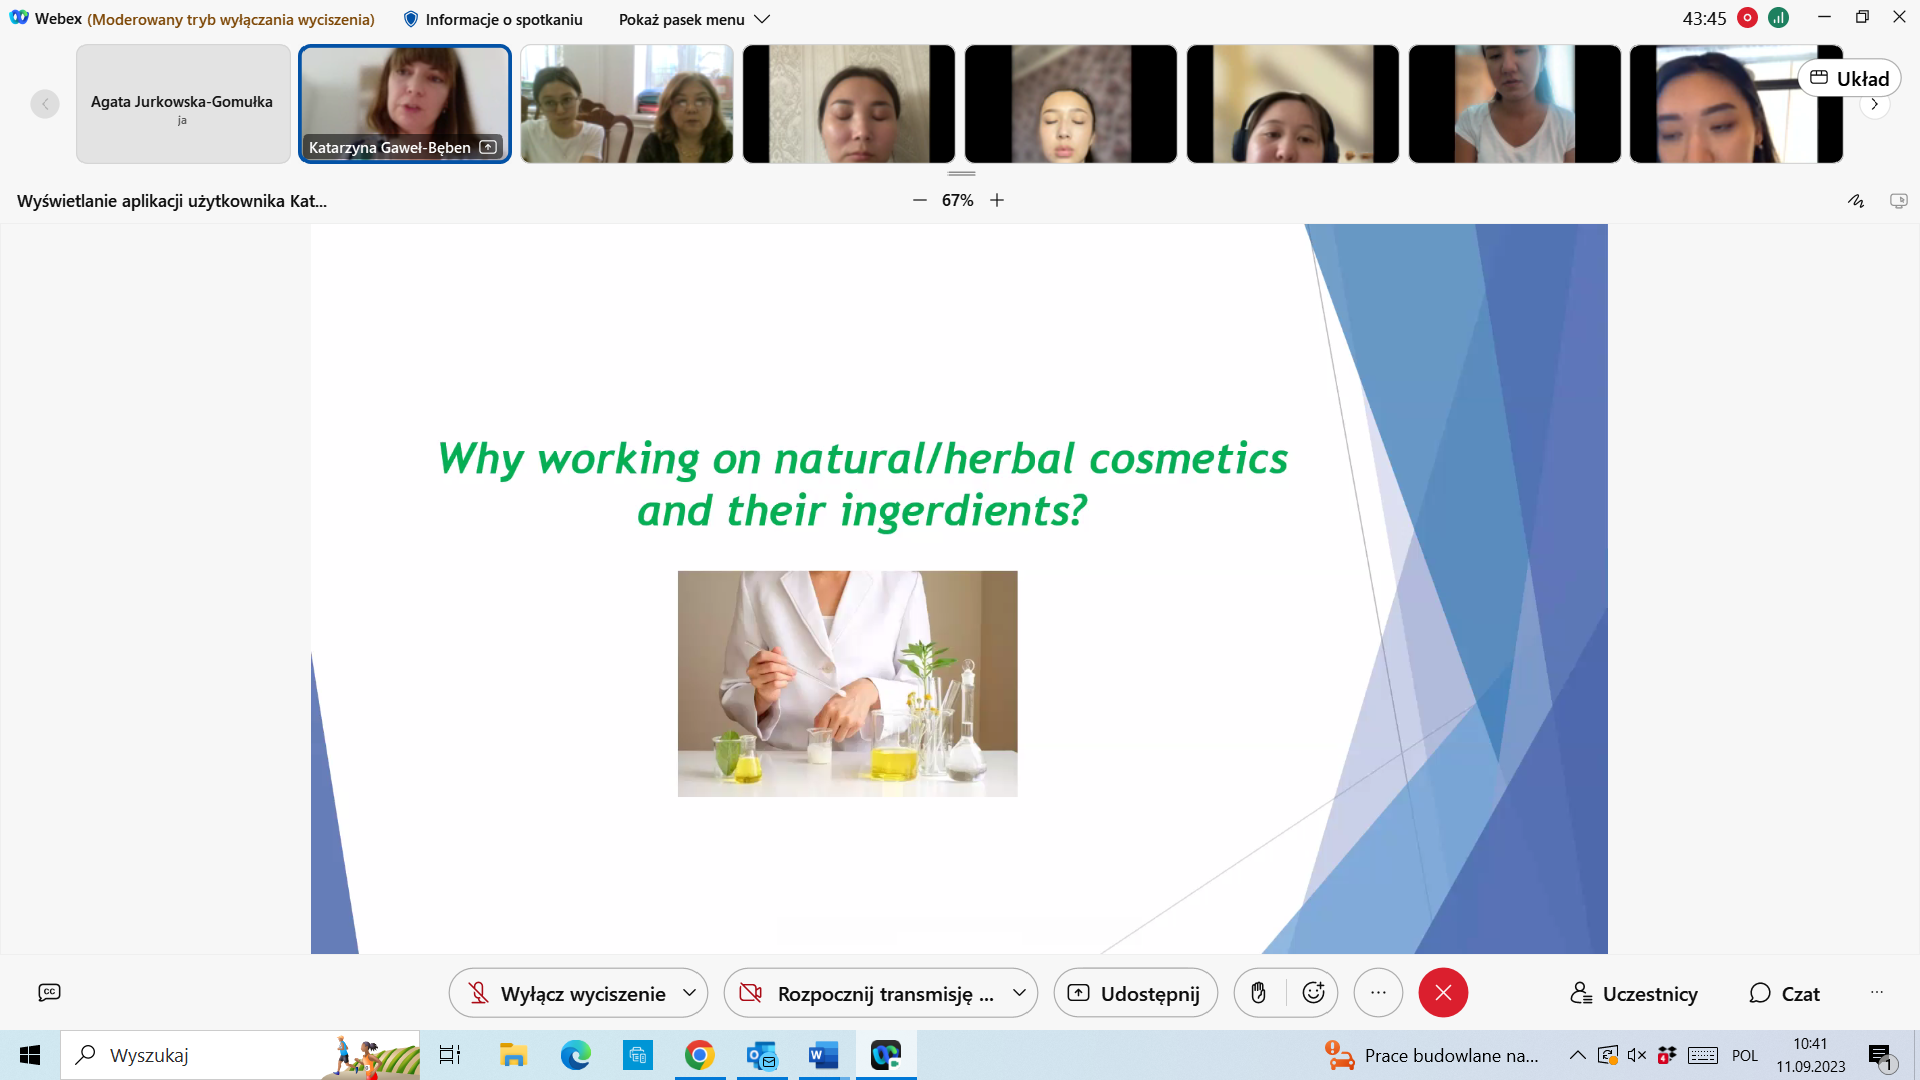Open Outlook from taskbar
Screen dimensions: 1920x1080
762,1055
